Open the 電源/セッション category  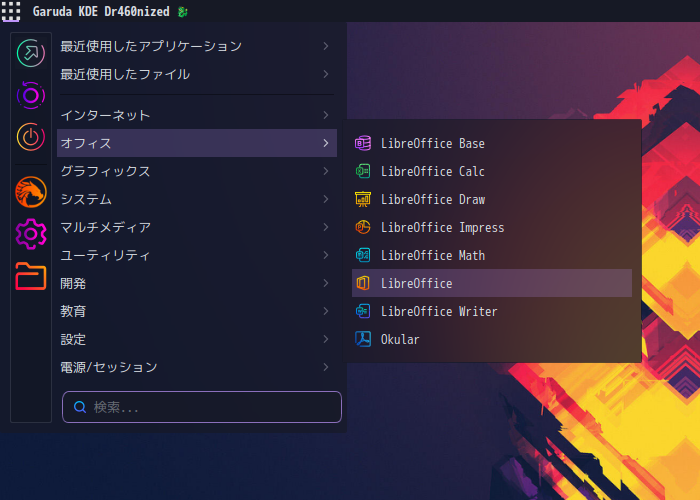[x=197, y=367]
